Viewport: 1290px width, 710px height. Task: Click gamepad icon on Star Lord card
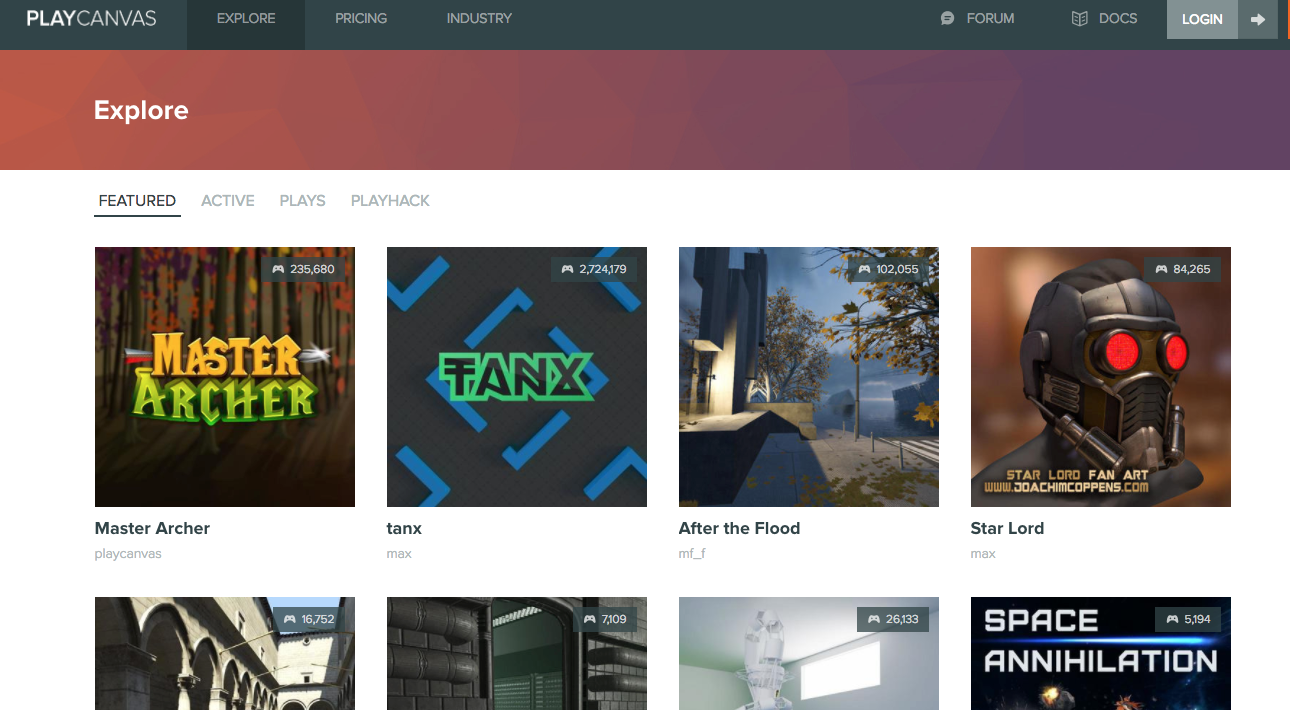click(1161, 269)
